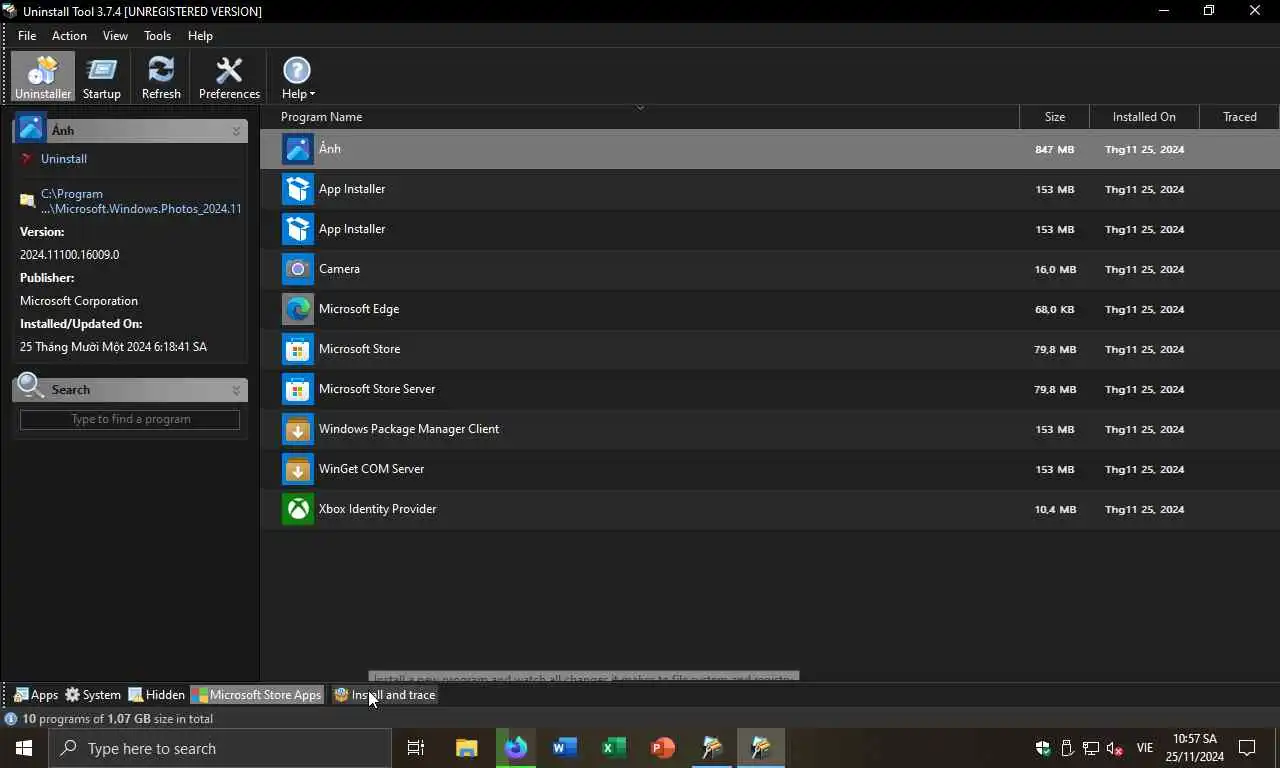Open the View menu
Viewport: 1280px width, 768px height.
pyautogui.click(x=115, y=35)
